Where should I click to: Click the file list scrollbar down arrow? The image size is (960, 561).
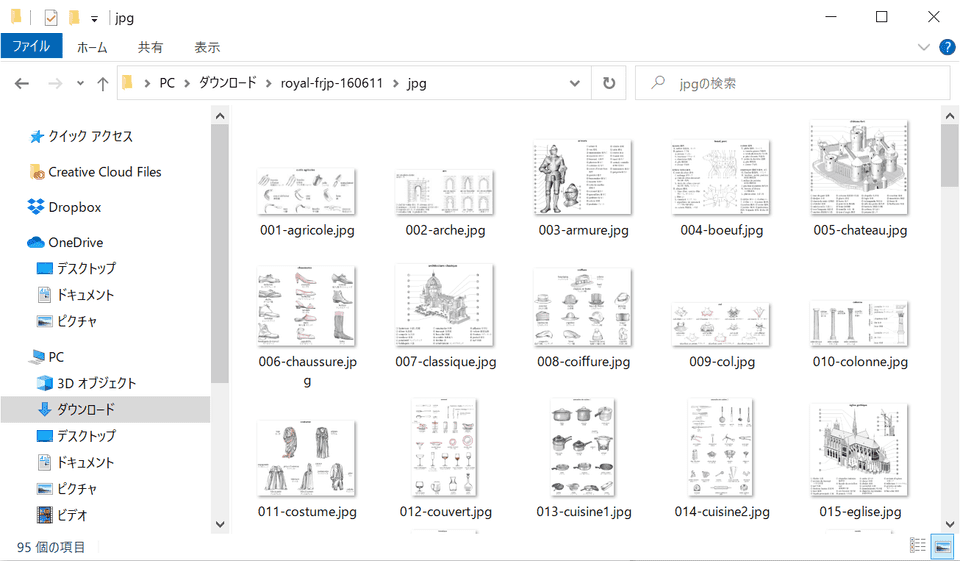[x=949, y=523]
